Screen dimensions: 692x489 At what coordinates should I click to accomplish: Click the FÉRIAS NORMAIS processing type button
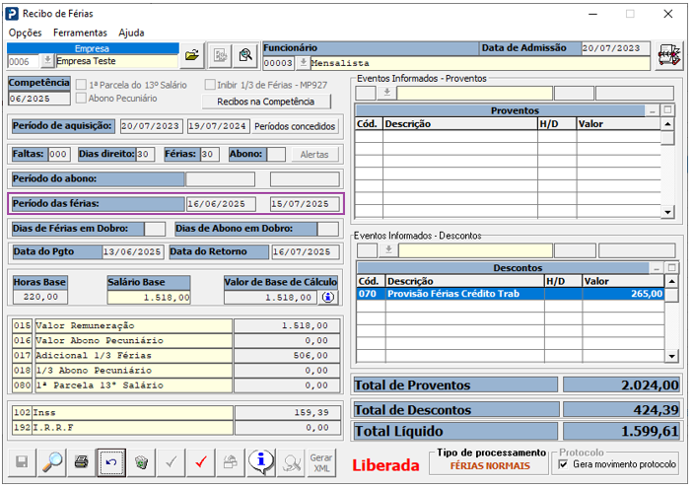tap(489, 466)
